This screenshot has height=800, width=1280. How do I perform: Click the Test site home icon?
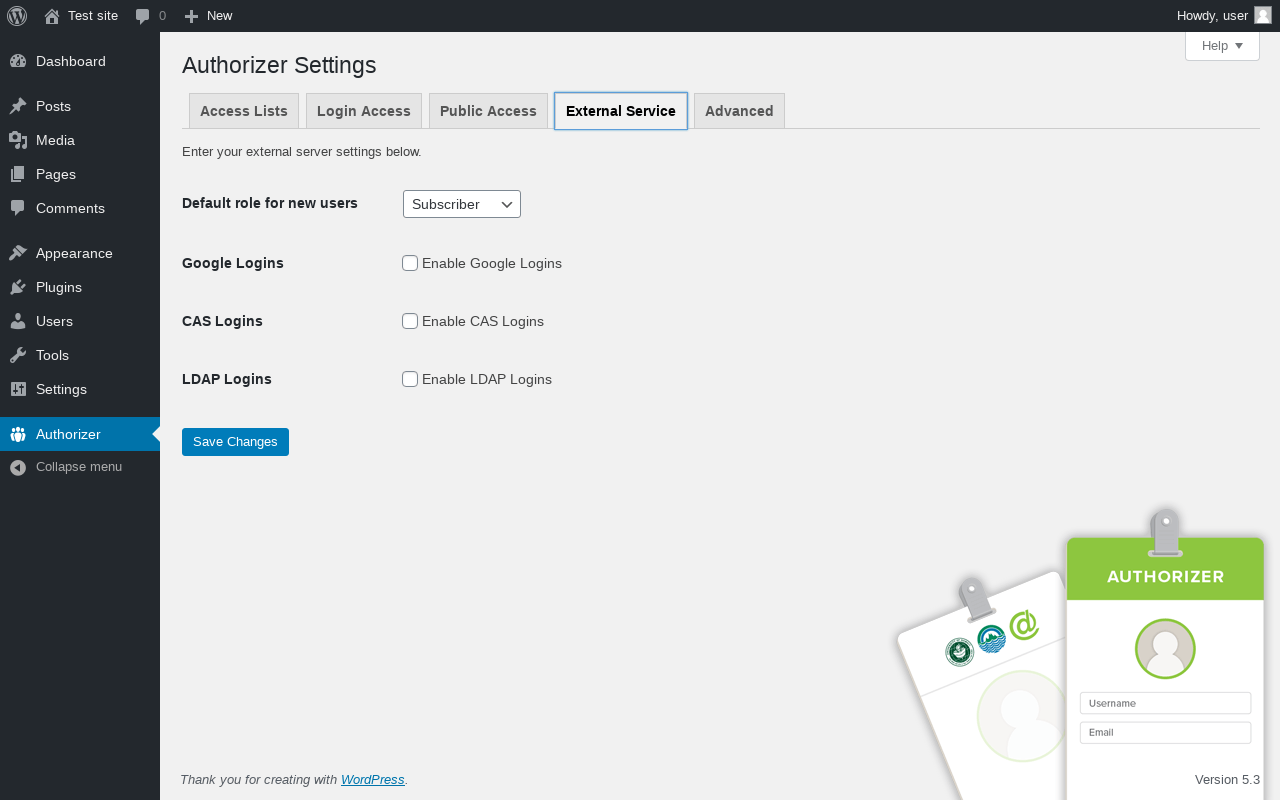pyautogui.click(x=52, y=16)
